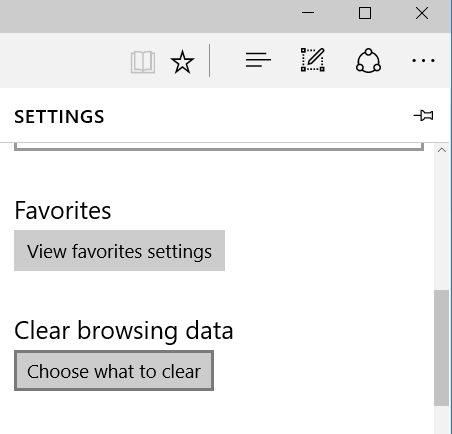Open More actions ellipsis menu
Viewport: 452px width, 434px height.
(423, 61)
